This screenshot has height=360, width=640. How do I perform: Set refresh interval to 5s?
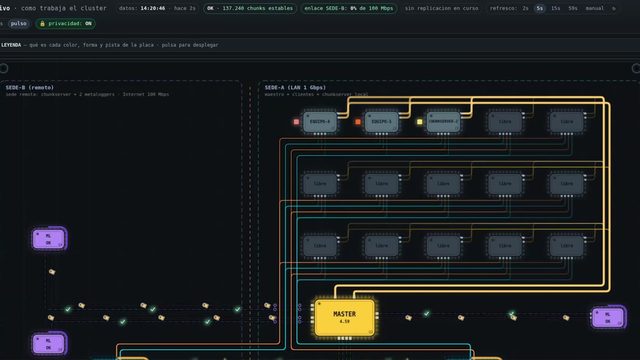pyautogui.click(x=540, y=8)
